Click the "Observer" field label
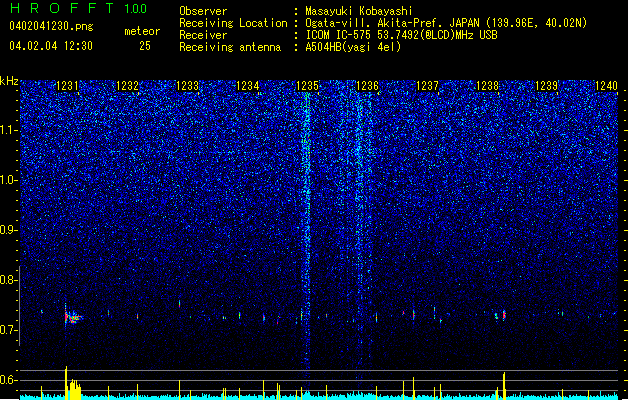The height and width of the screenshot is (400, 629). pos(203,11)
